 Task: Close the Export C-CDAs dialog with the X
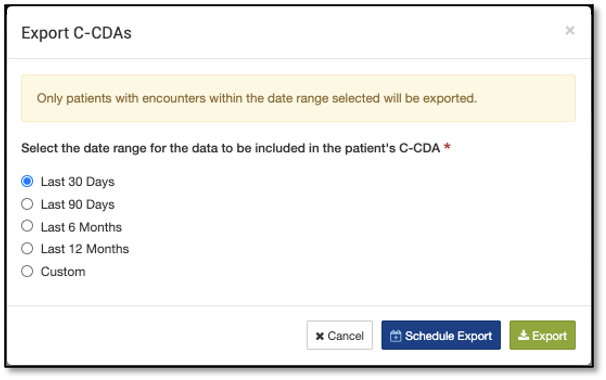pos(570,31)
